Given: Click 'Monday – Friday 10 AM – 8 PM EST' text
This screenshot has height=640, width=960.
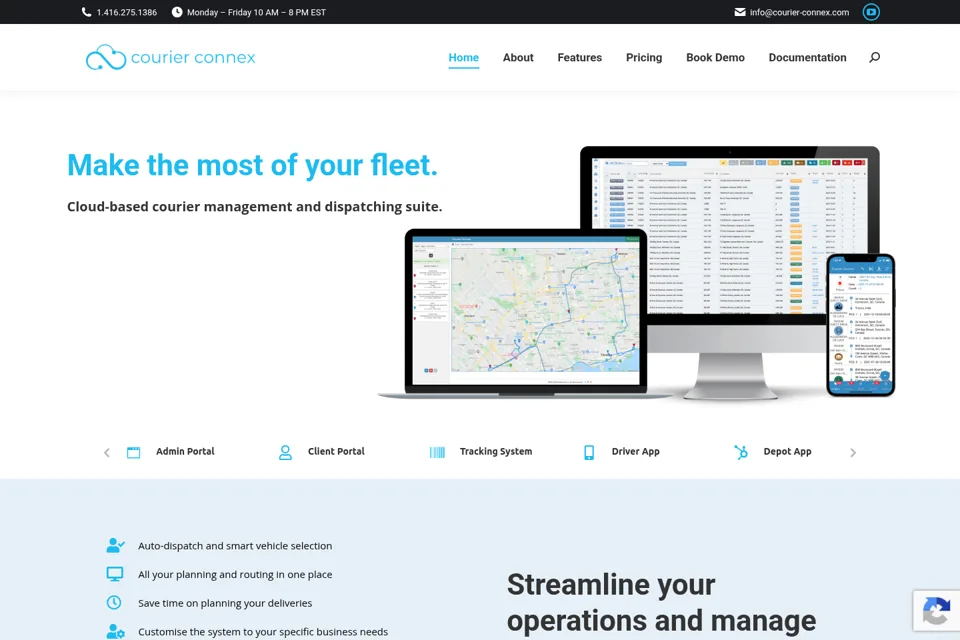Looking at the screenshot, I should pyautogui.click(x=257, y=12).
